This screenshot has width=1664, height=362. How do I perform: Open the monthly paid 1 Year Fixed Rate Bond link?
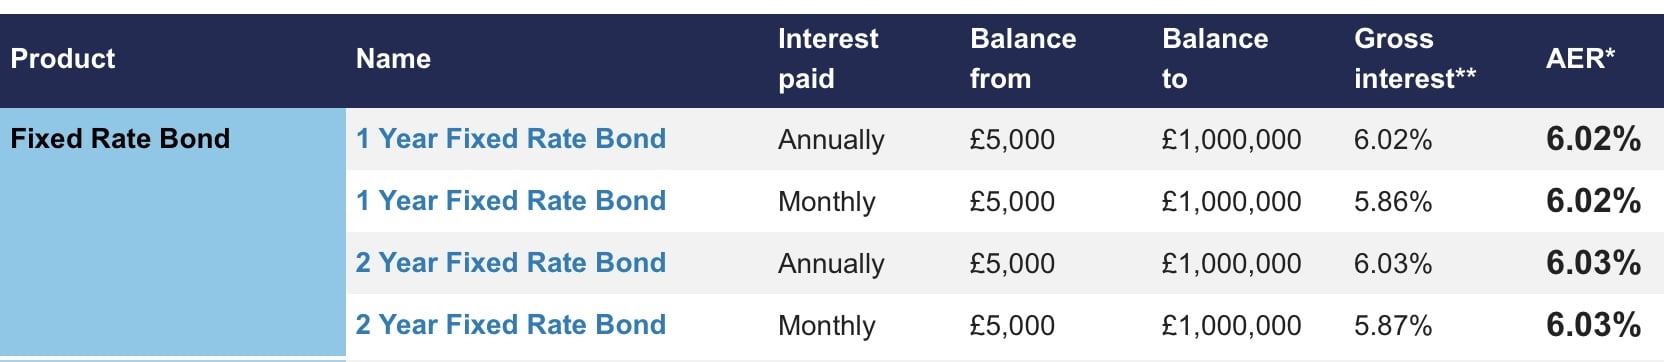pyautogui.click(x=511, y=201)
